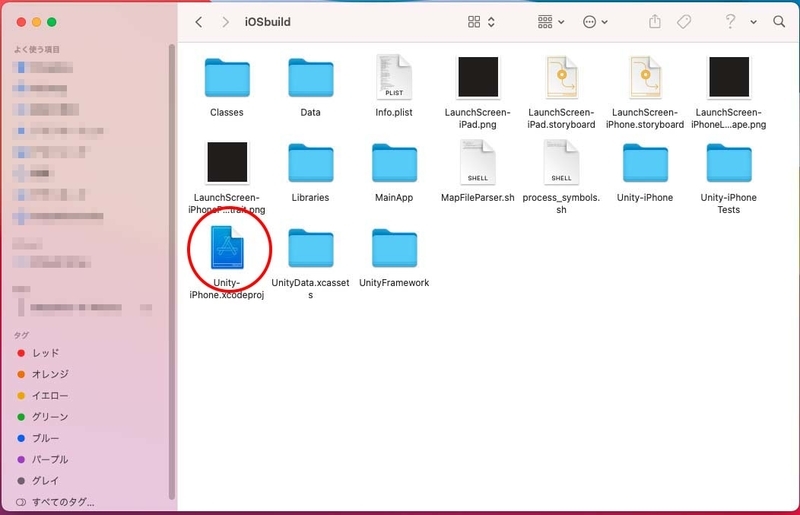Viewport: 800px width, 515px height.
Task: Open the UnityData.xcassets folder
Action: (311, 248)
